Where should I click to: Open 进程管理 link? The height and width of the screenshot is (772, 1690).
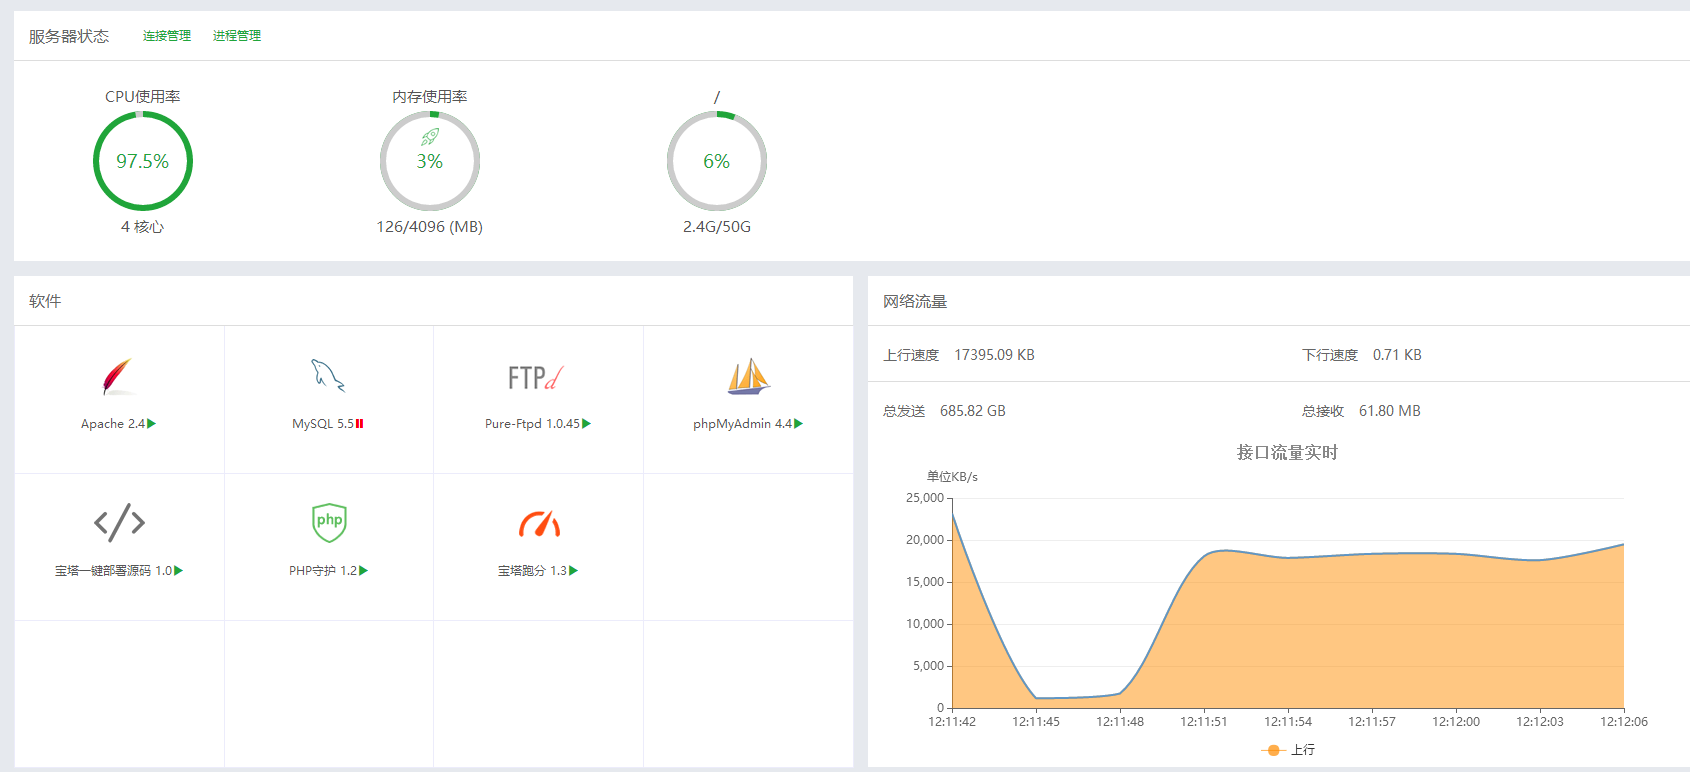pyautogui.click(x=237, y=36)
